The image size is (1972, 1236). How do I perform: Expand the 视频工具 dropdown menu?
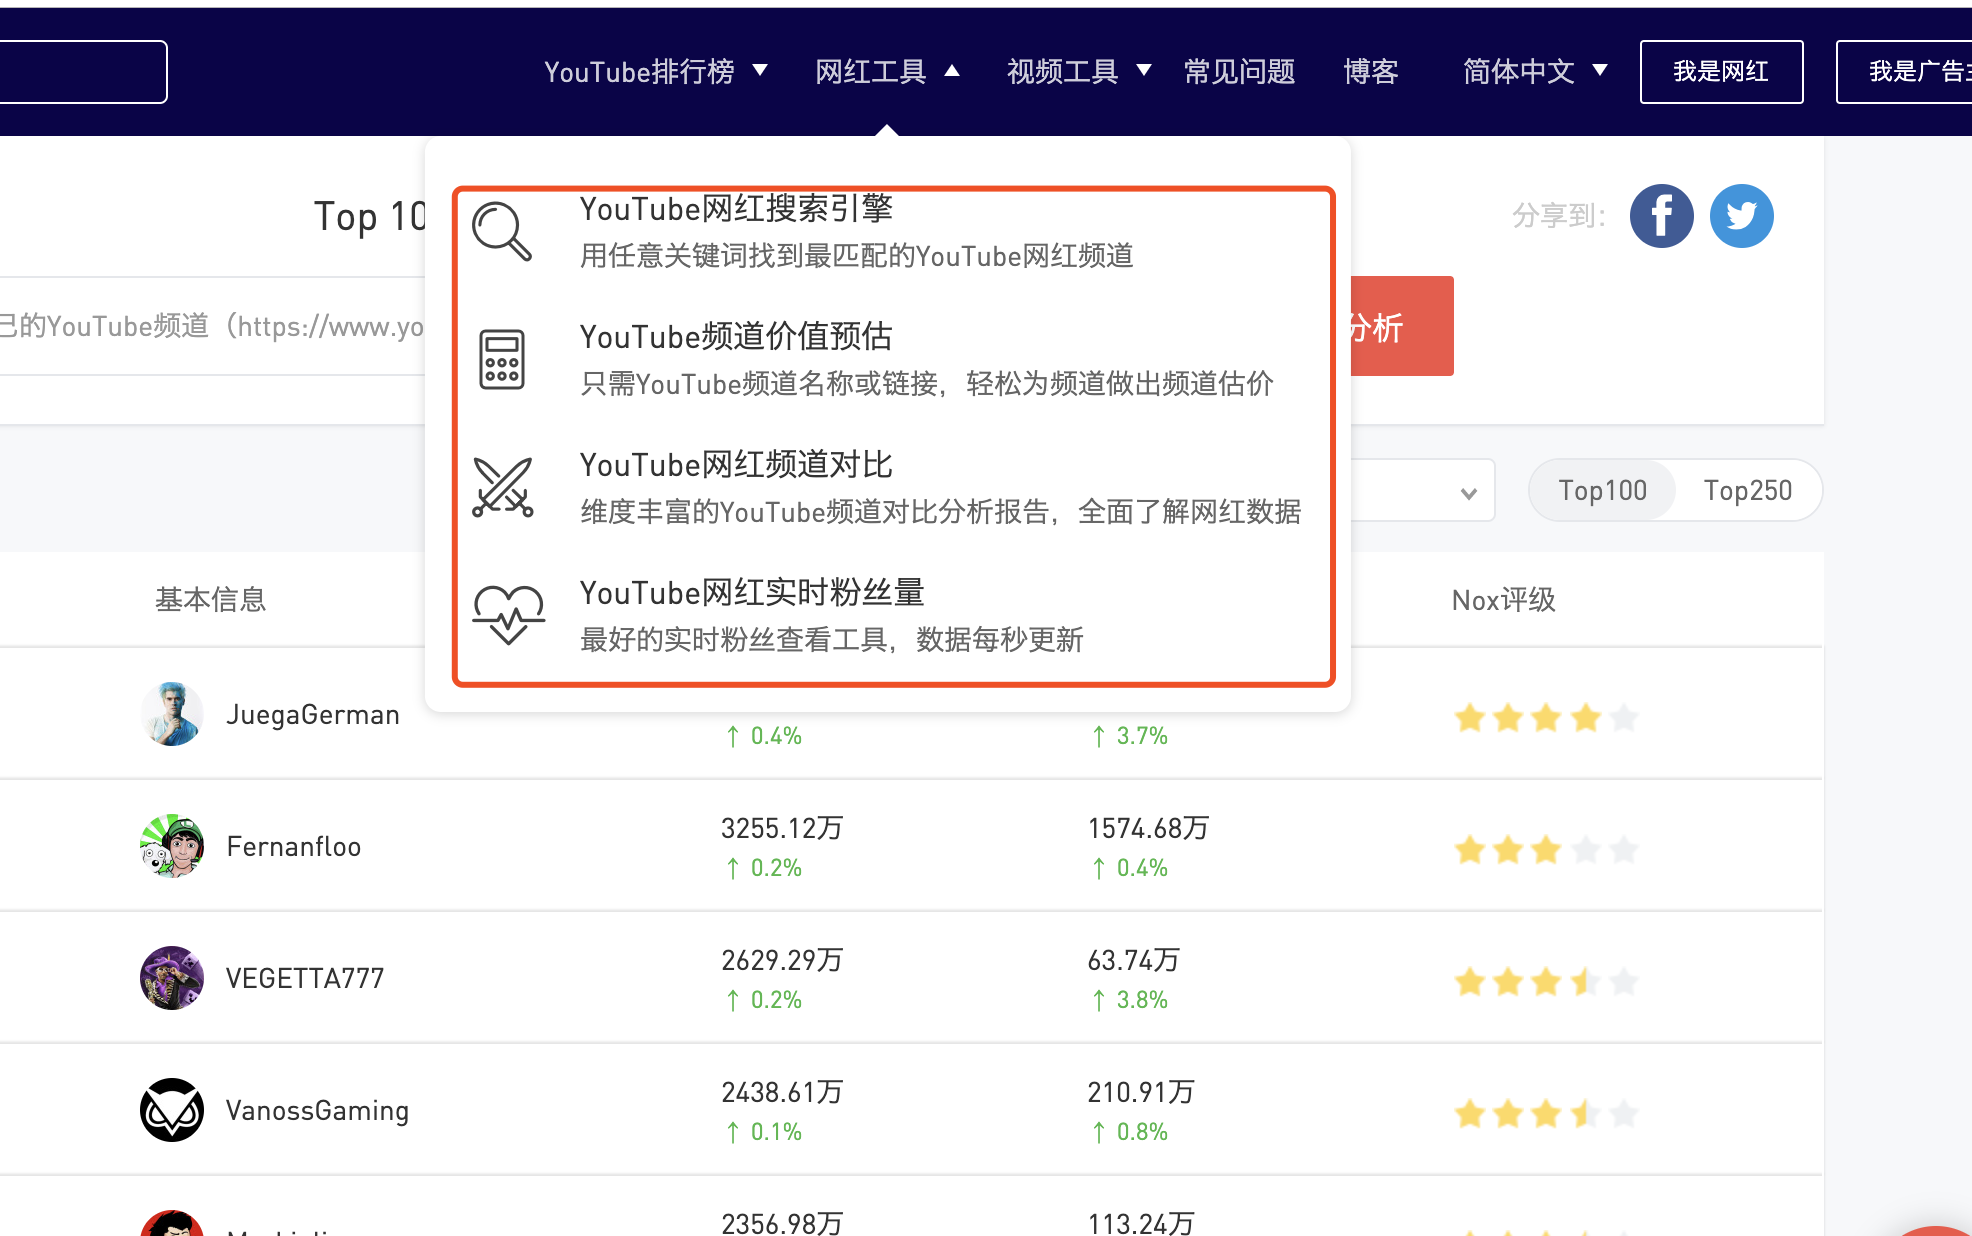[x=1079, y=71]
